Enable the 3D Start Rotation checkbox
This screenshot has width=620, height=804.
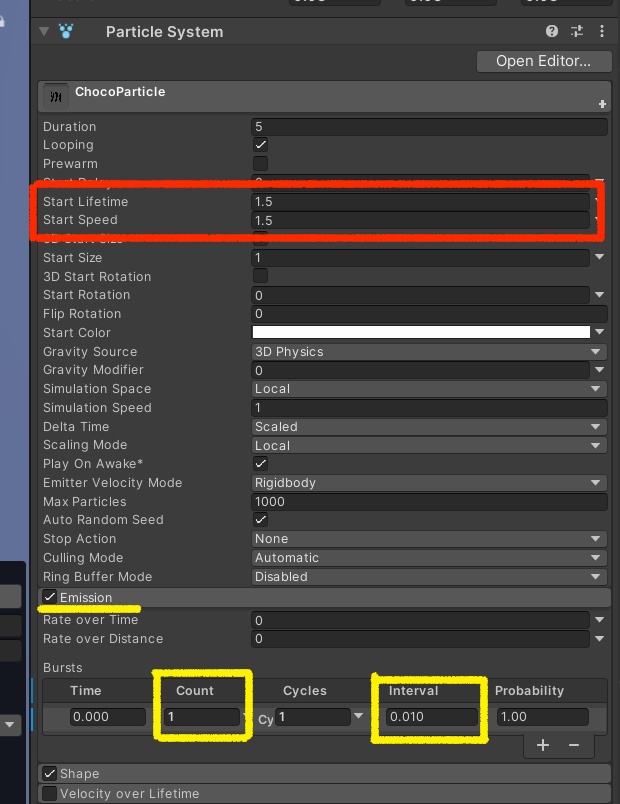point(261,276)
